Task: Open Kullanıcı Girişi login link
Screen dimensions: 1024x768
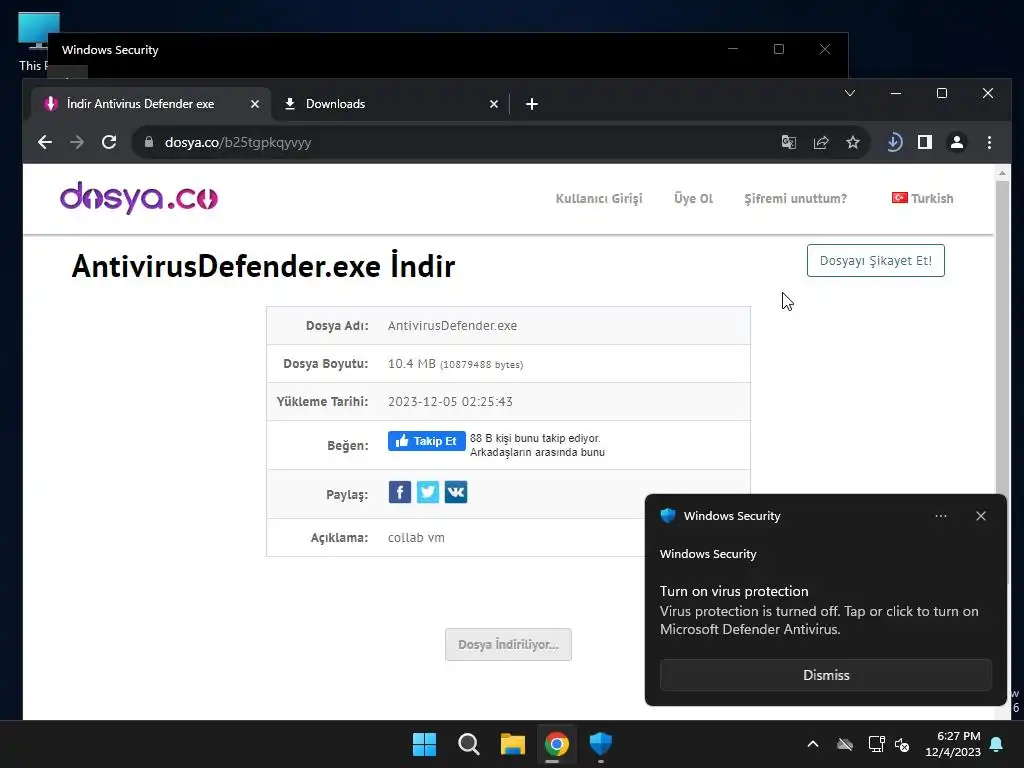Action: pos(599,199)
